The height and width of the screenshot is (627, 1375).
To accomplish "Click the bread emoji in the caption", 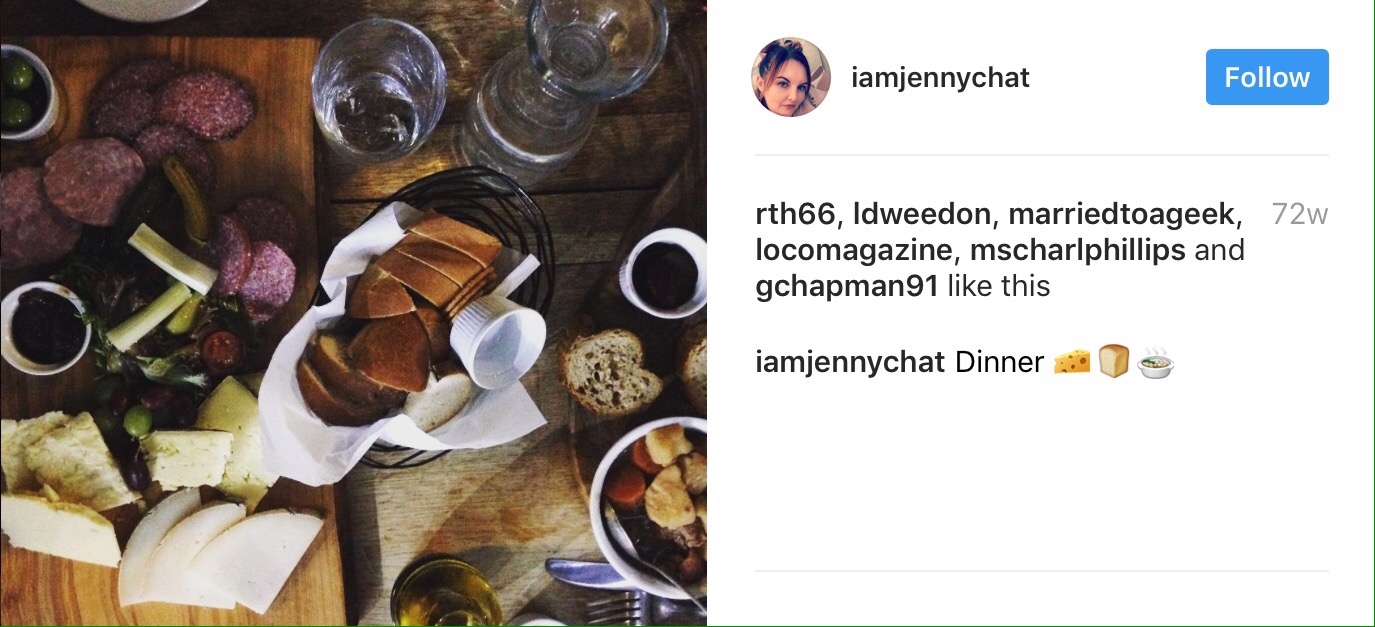I will pyautogui.click(x=1113, y=361).
